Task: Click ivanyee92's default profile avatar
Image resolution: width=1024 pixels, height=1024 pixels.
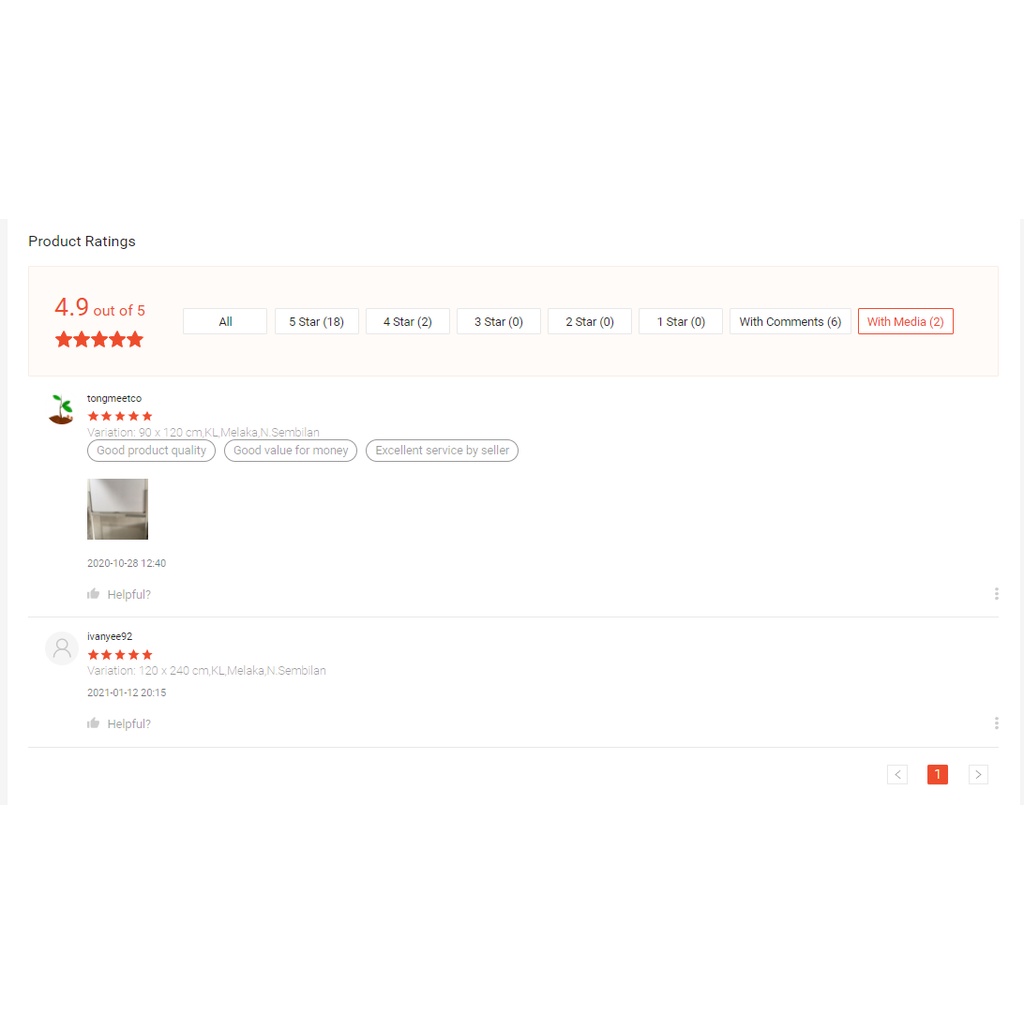Action: [x=62, y=648]
